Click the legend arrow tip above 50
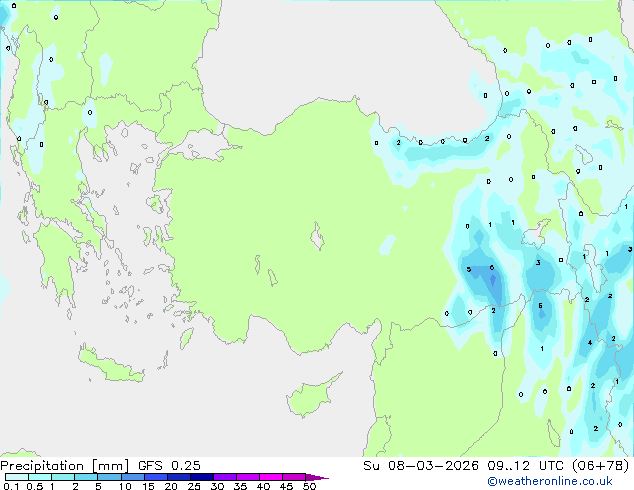The height and width of the screenshot is (490, 634). coord(318,477)
